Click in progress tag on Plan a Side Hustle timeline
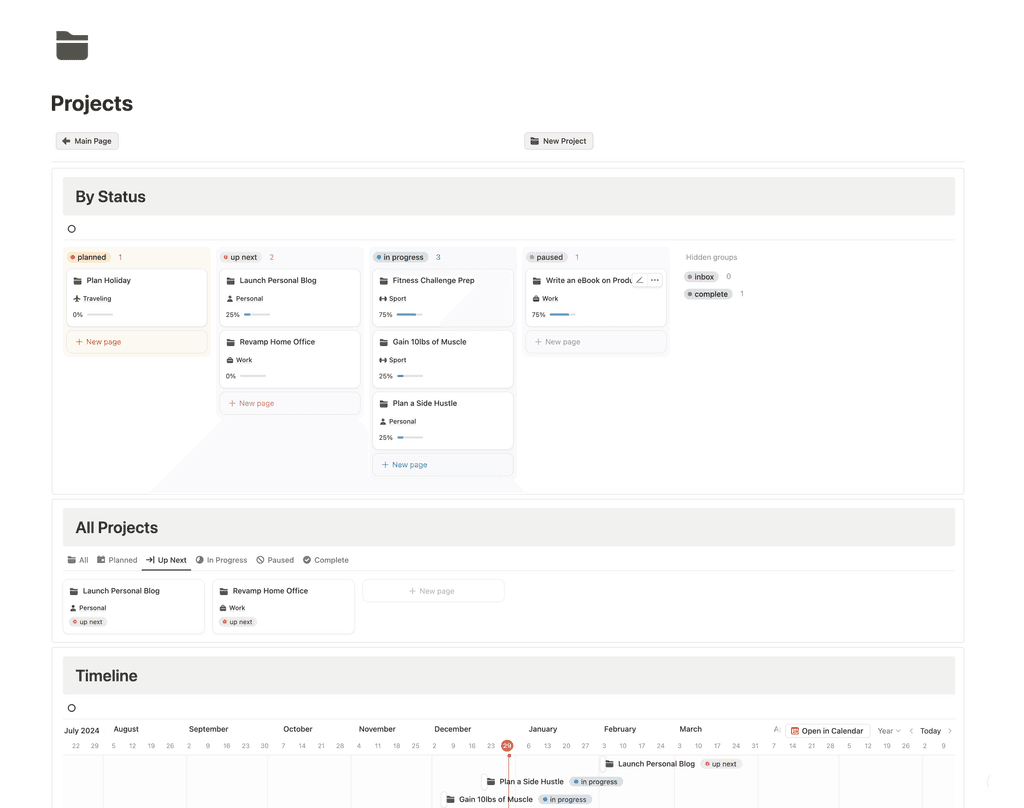 [596, 781]
